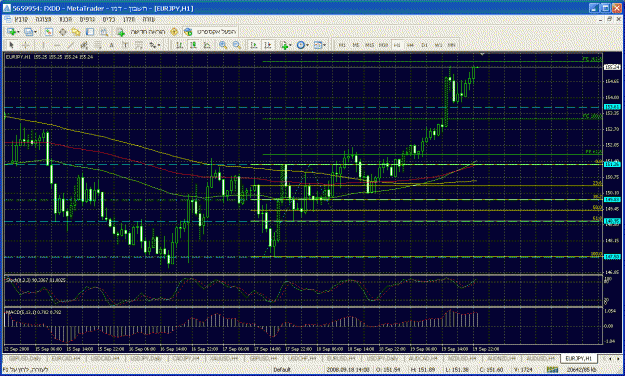Open the Profiles icon in toolbar
Image resolution: width=625 pixels, height=376 pixels.
pos(28,31)
